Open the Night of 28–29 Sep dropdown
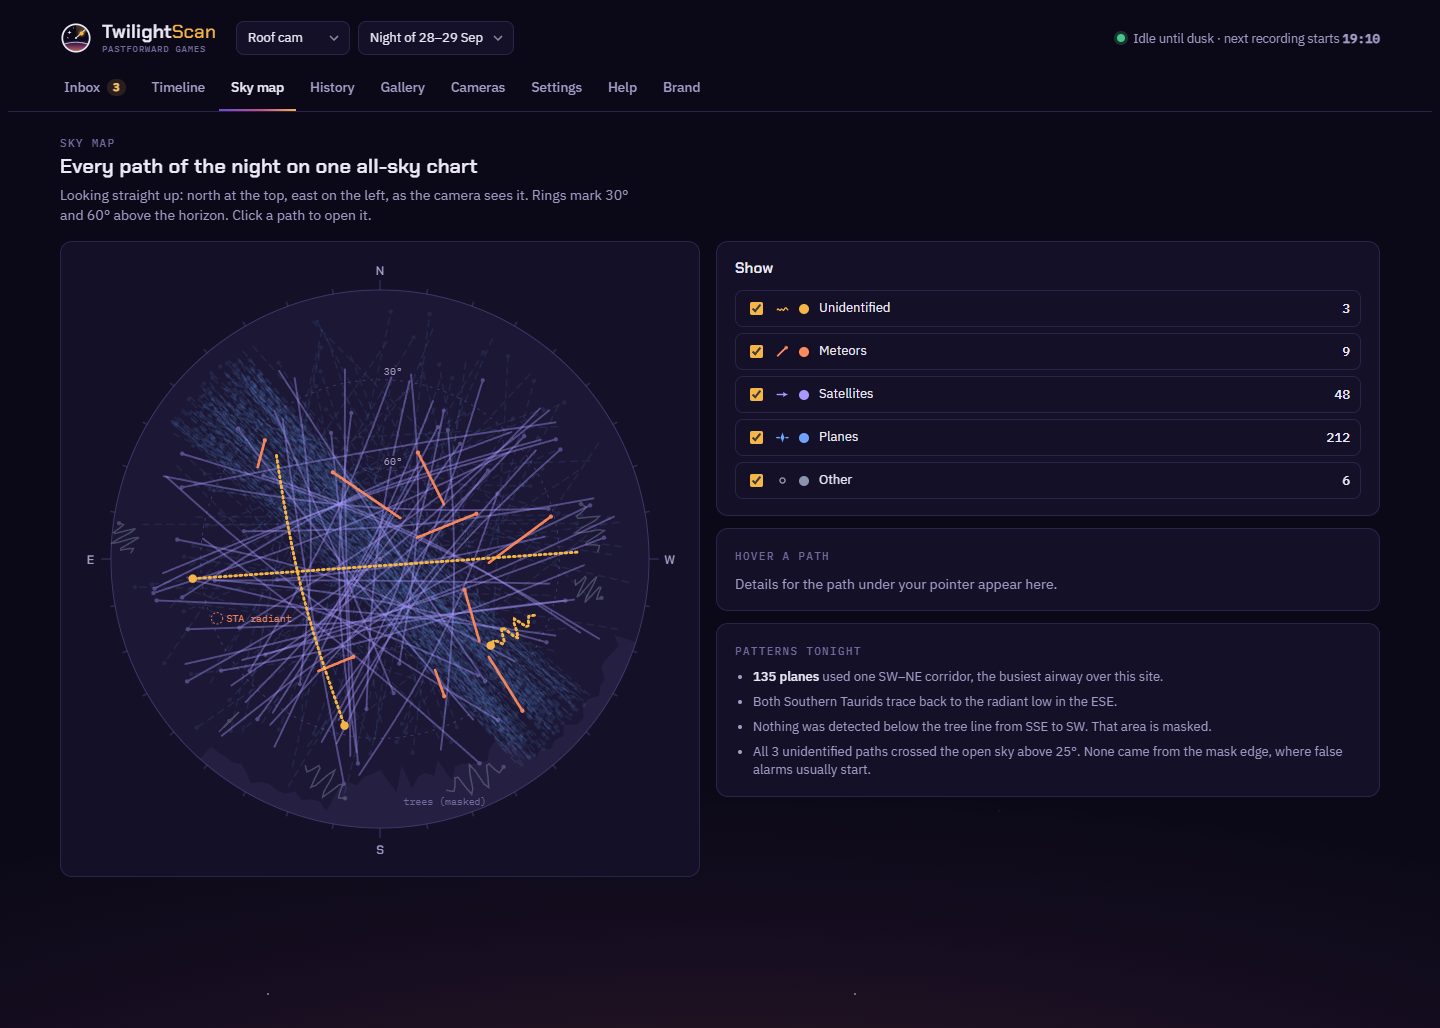 click(x=436, y=38)
